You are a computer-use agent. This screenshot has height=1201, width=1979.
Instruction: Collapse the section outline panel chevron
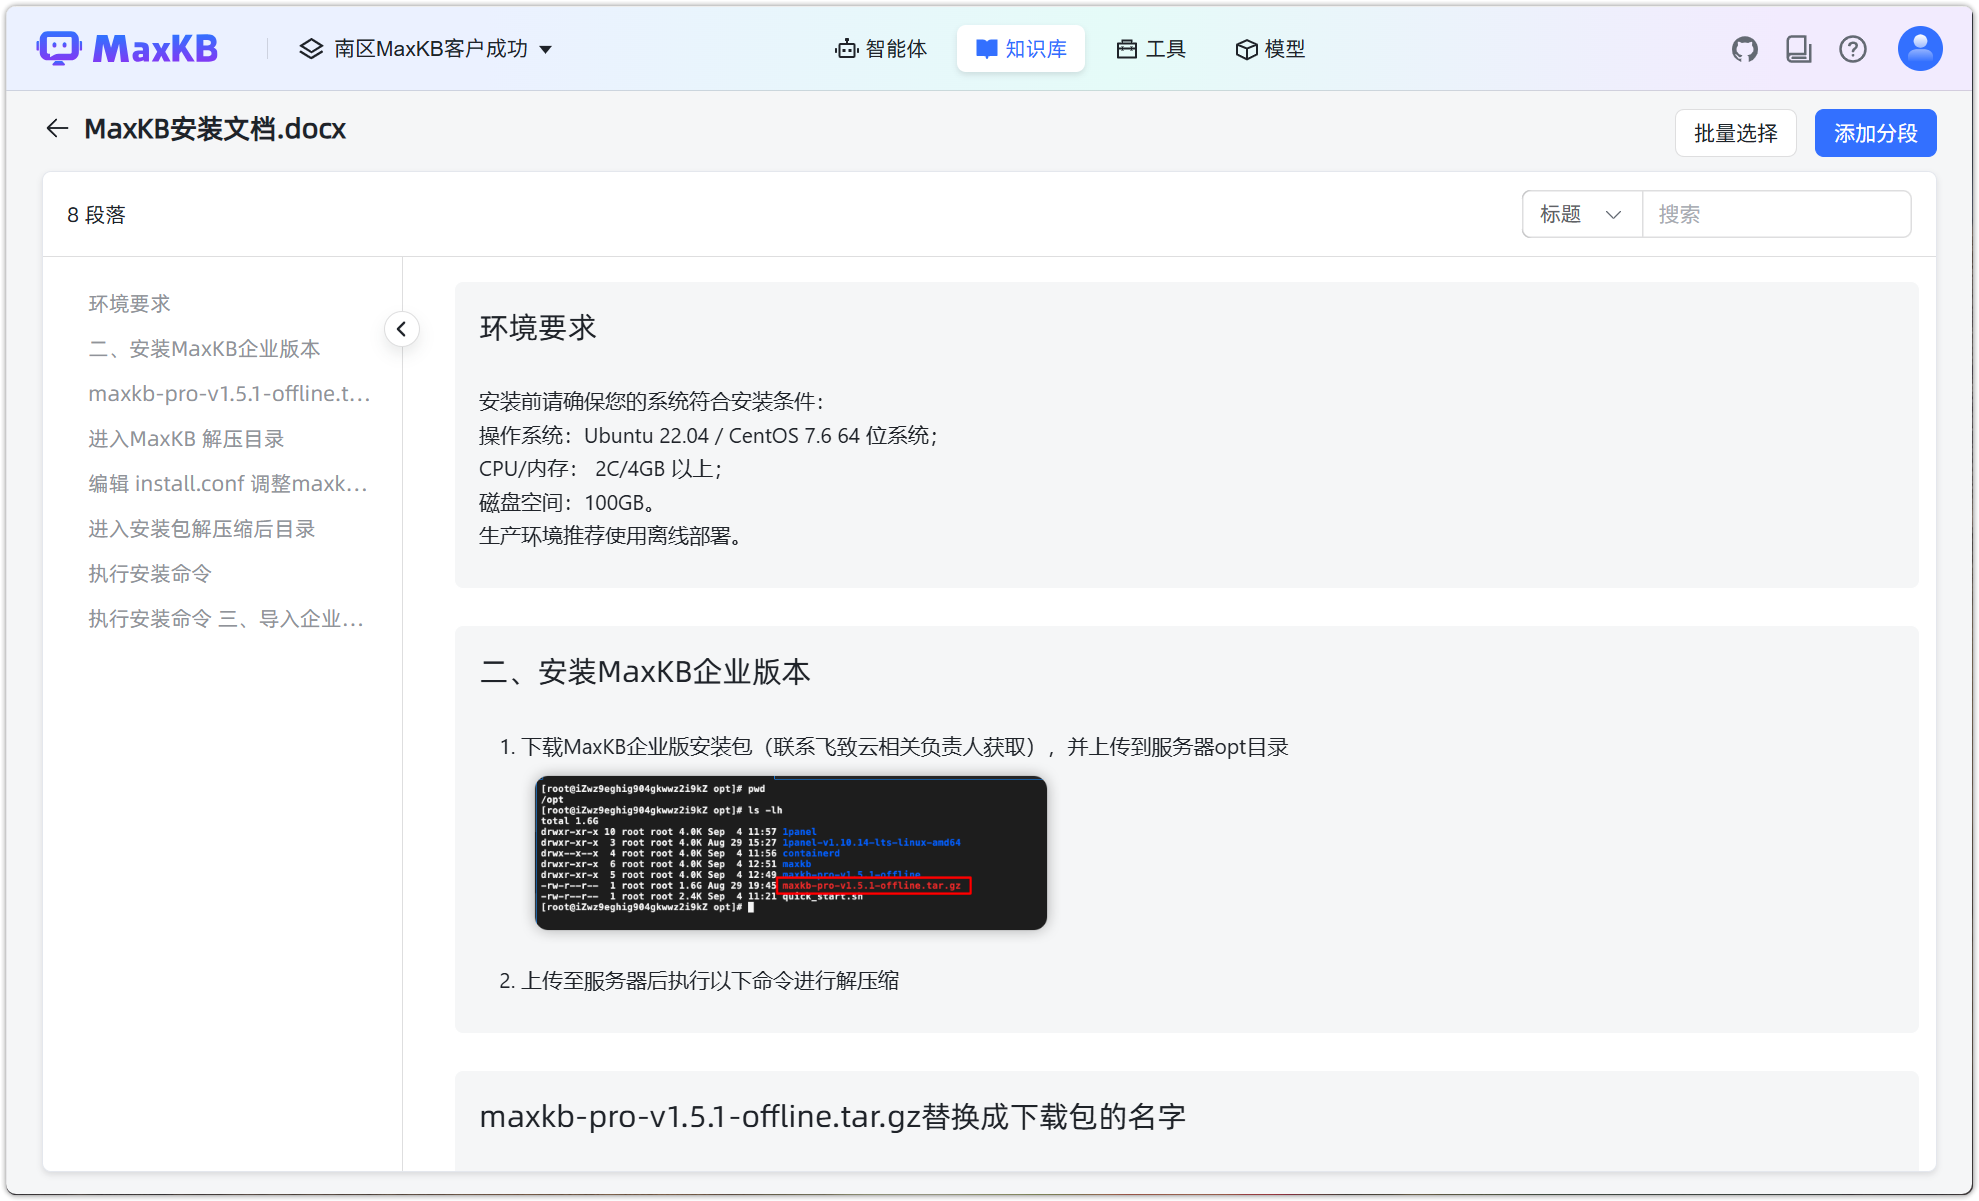coord(401,328)
